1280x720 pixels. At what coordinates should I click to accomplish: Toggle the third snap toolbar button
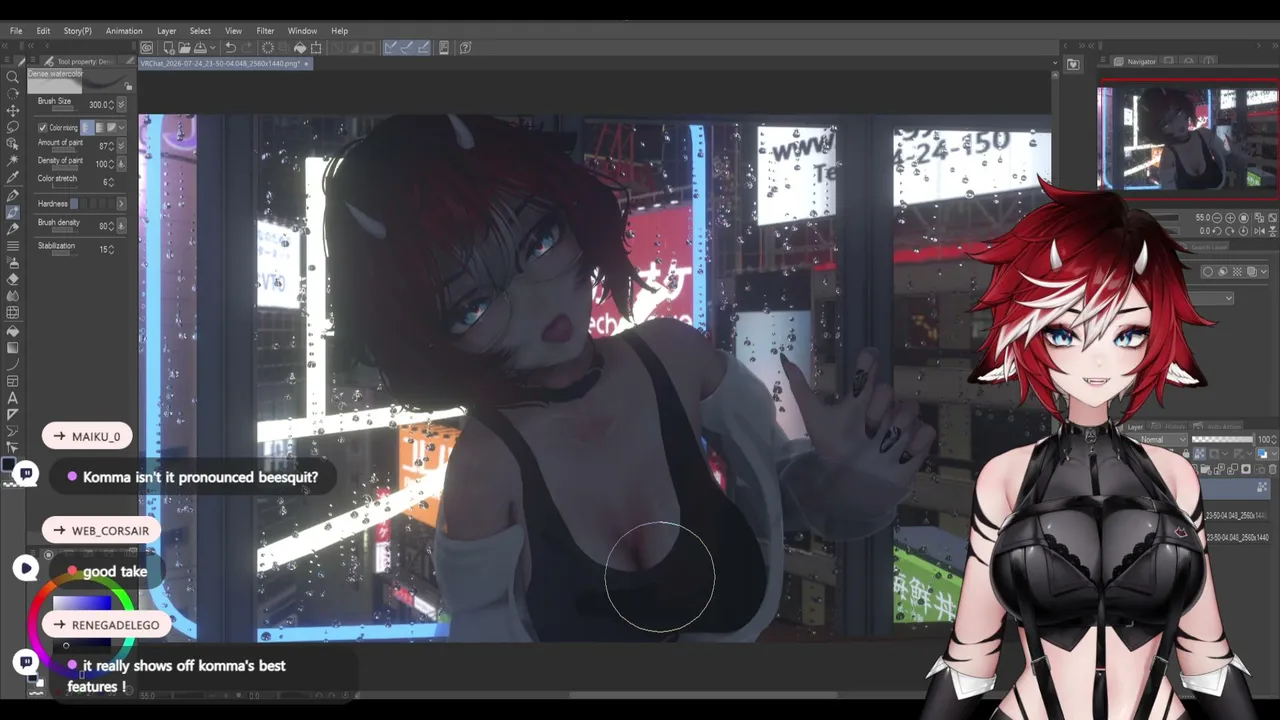pyautogui.click(x=423, y=47)
